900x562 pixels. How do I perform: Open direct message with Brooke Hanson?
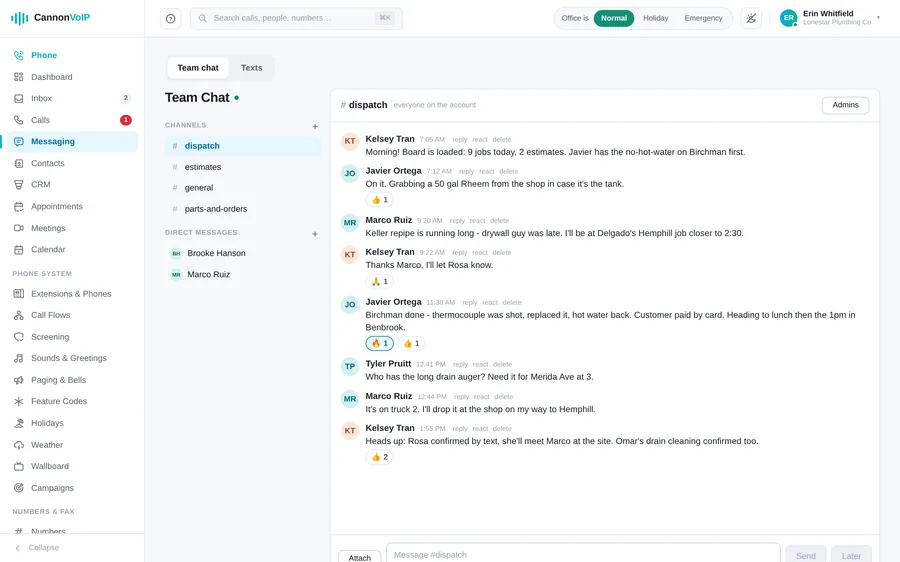(x=243, y=253)
